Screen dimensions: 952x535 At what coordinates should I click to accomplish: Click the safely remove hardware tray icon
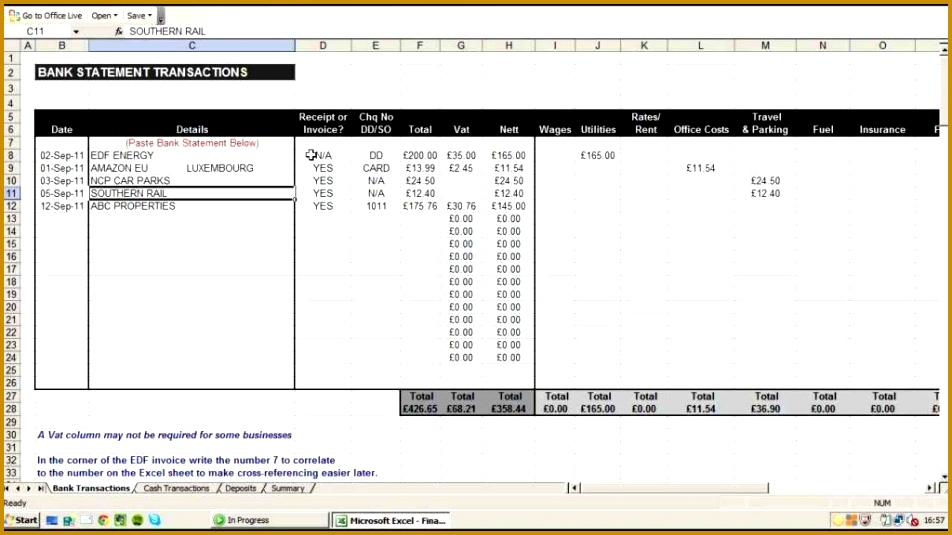[x=886, y=520]
